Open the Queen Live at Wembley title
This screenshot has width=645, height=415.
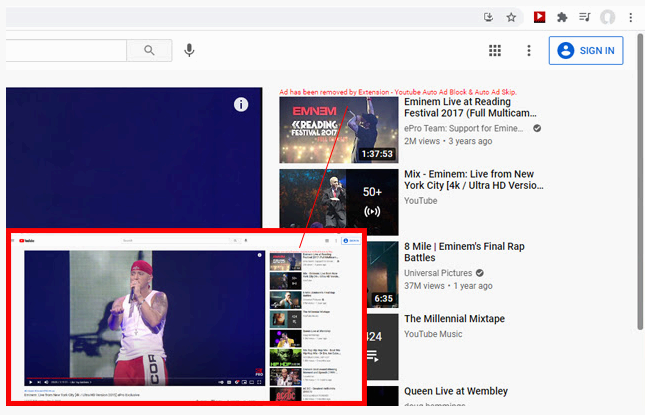coord(456,391)
